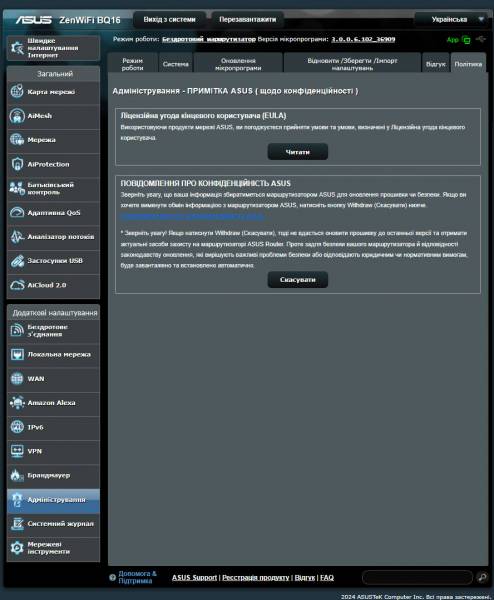
Task: Click the USB status icon in header
Action: [x=481, y=39]
